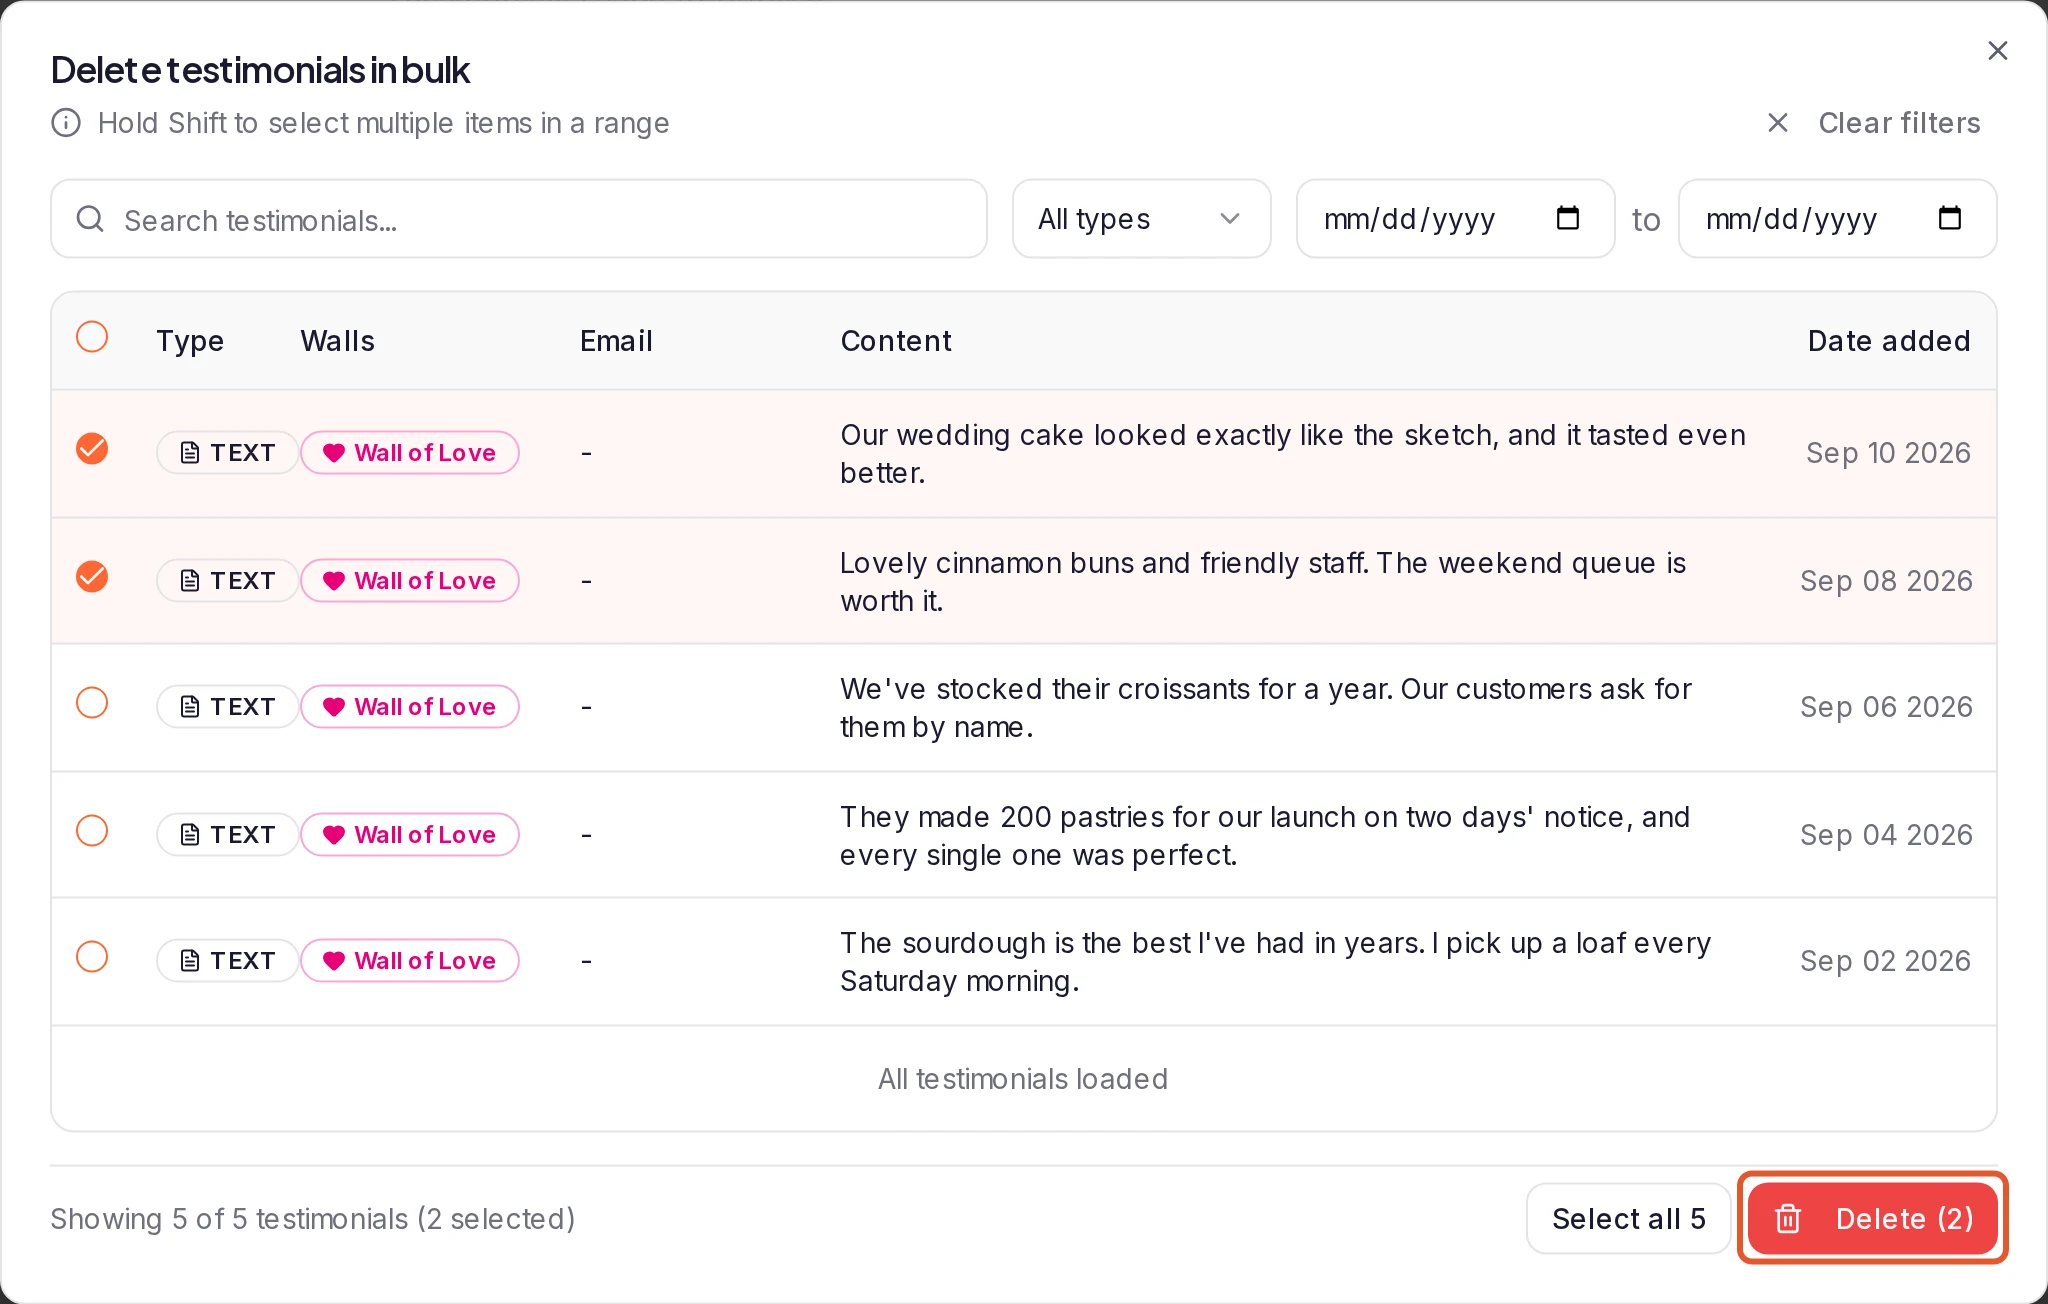The width and height of the screenshot is (2048, 1304).
Task: Uncheck the wedding cake testimonial
Action: (92, 449)
